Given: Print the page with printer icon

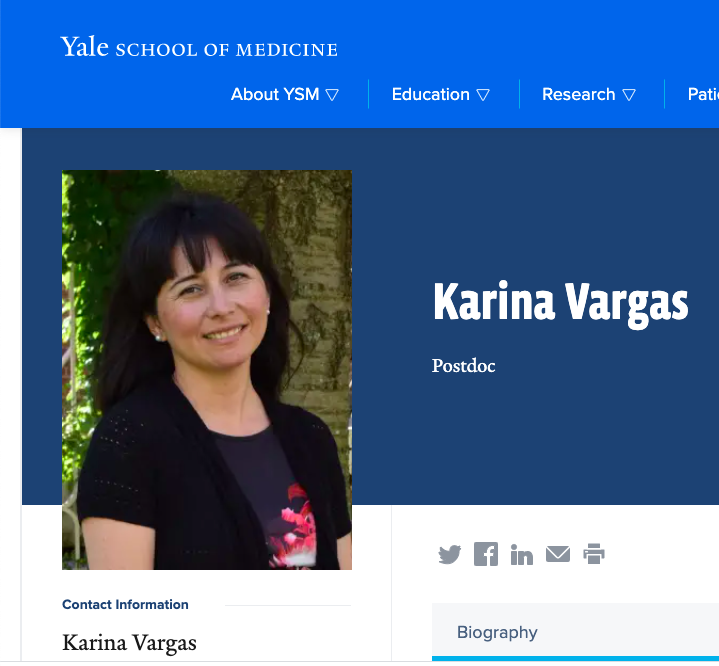Looking at the screenshot, I should (594, 554).
